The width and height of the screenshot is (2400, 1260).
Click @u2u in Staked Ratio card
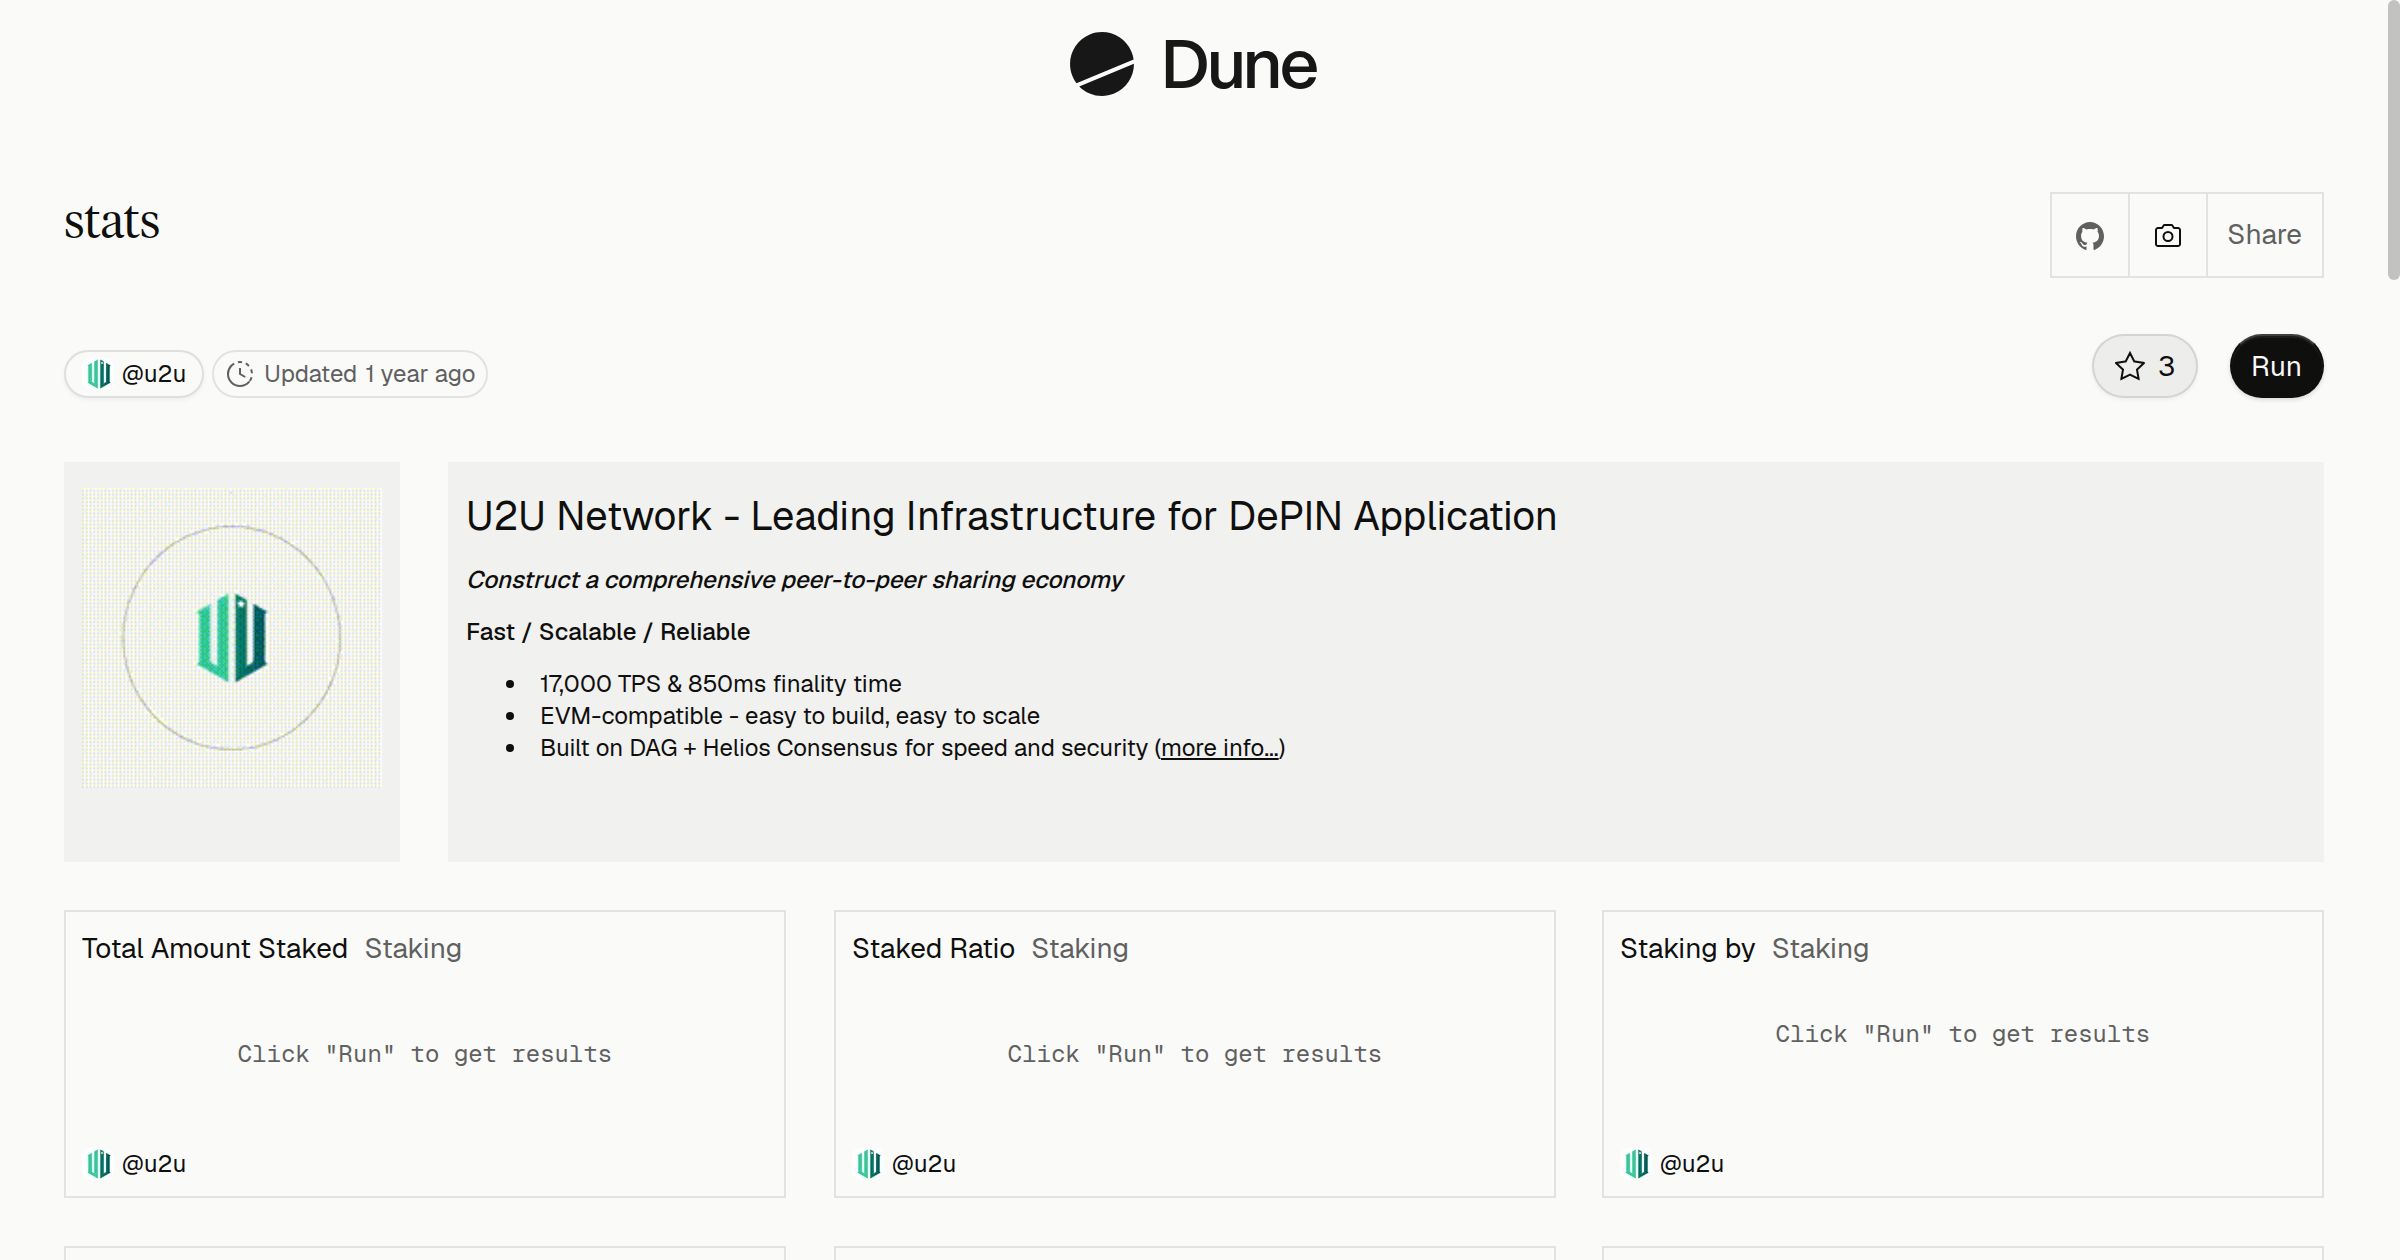(x=924, y=1164)
